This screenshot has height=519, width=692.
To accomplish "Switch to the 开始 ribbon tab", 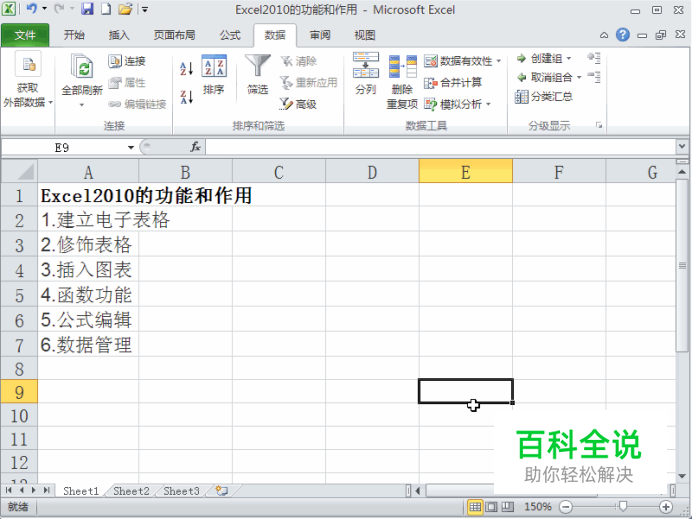I will (x=74, y=35).
